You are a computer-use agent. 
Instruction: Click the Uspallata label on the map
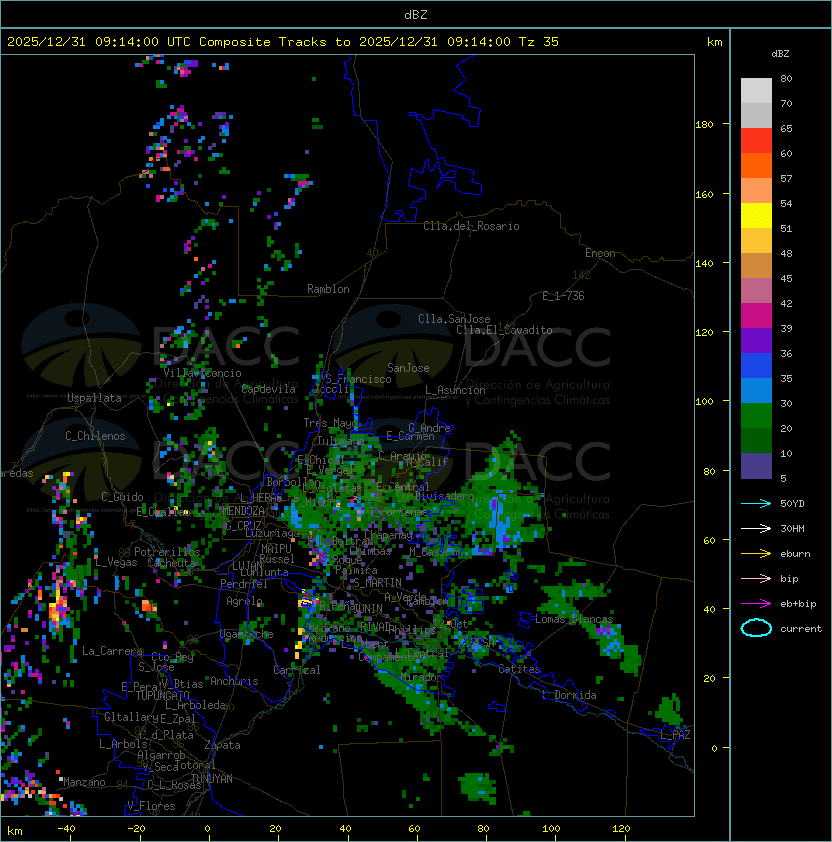click(x=94, y=398)
